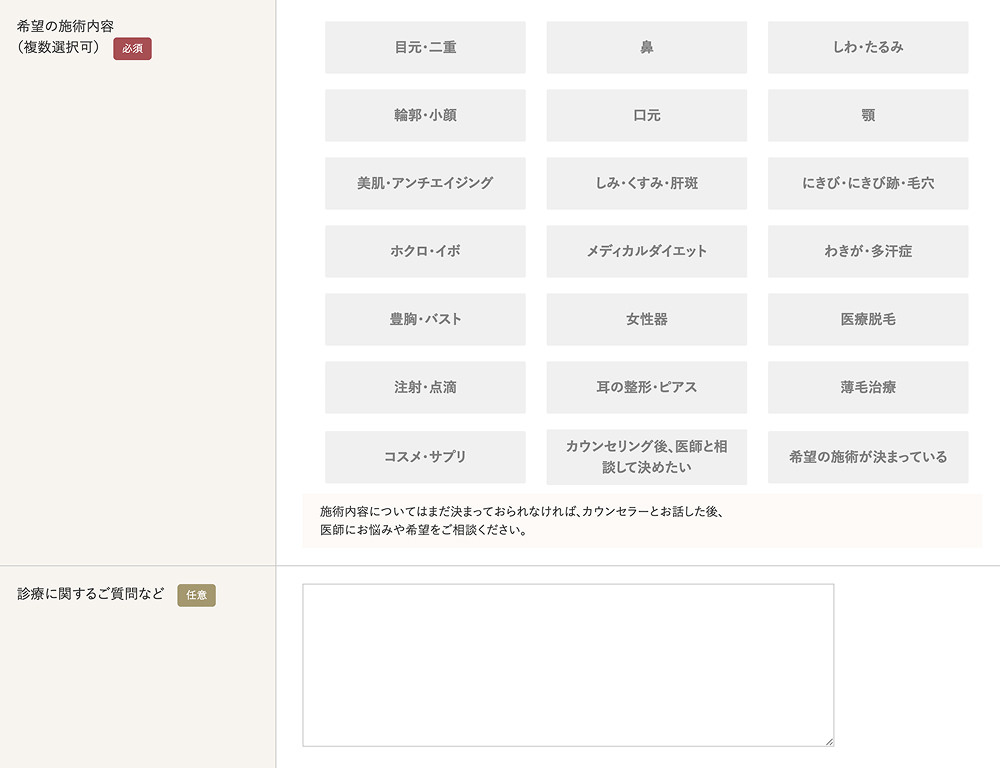Click the 希望の施術内容 label
The width and height of the screenshot is (1000, 768).
point(65,36)
